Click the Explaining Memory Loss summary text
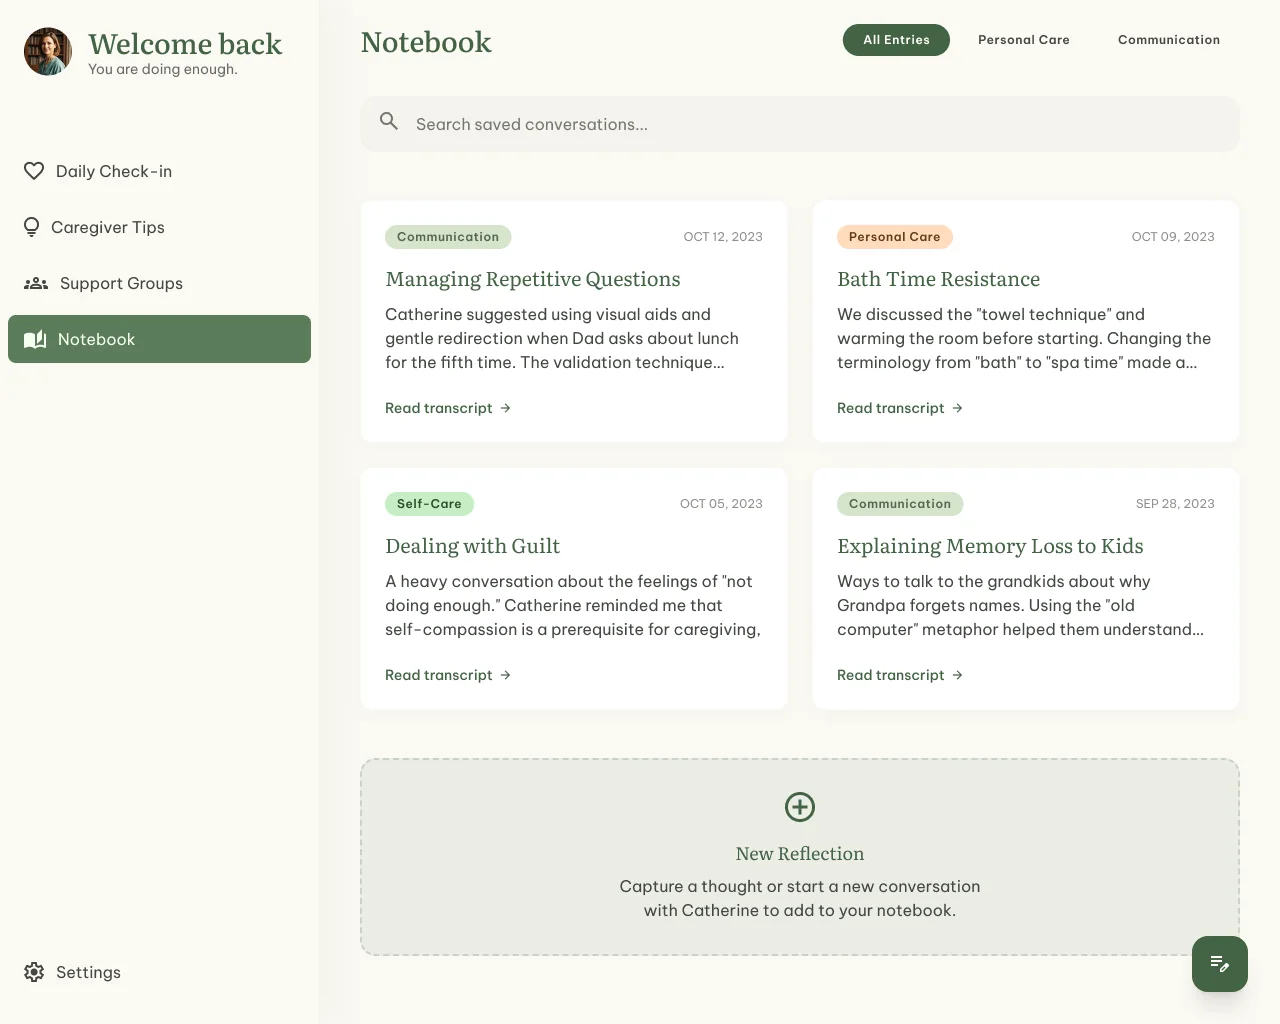1280x1024 pixels. (x=1020, y=605)
